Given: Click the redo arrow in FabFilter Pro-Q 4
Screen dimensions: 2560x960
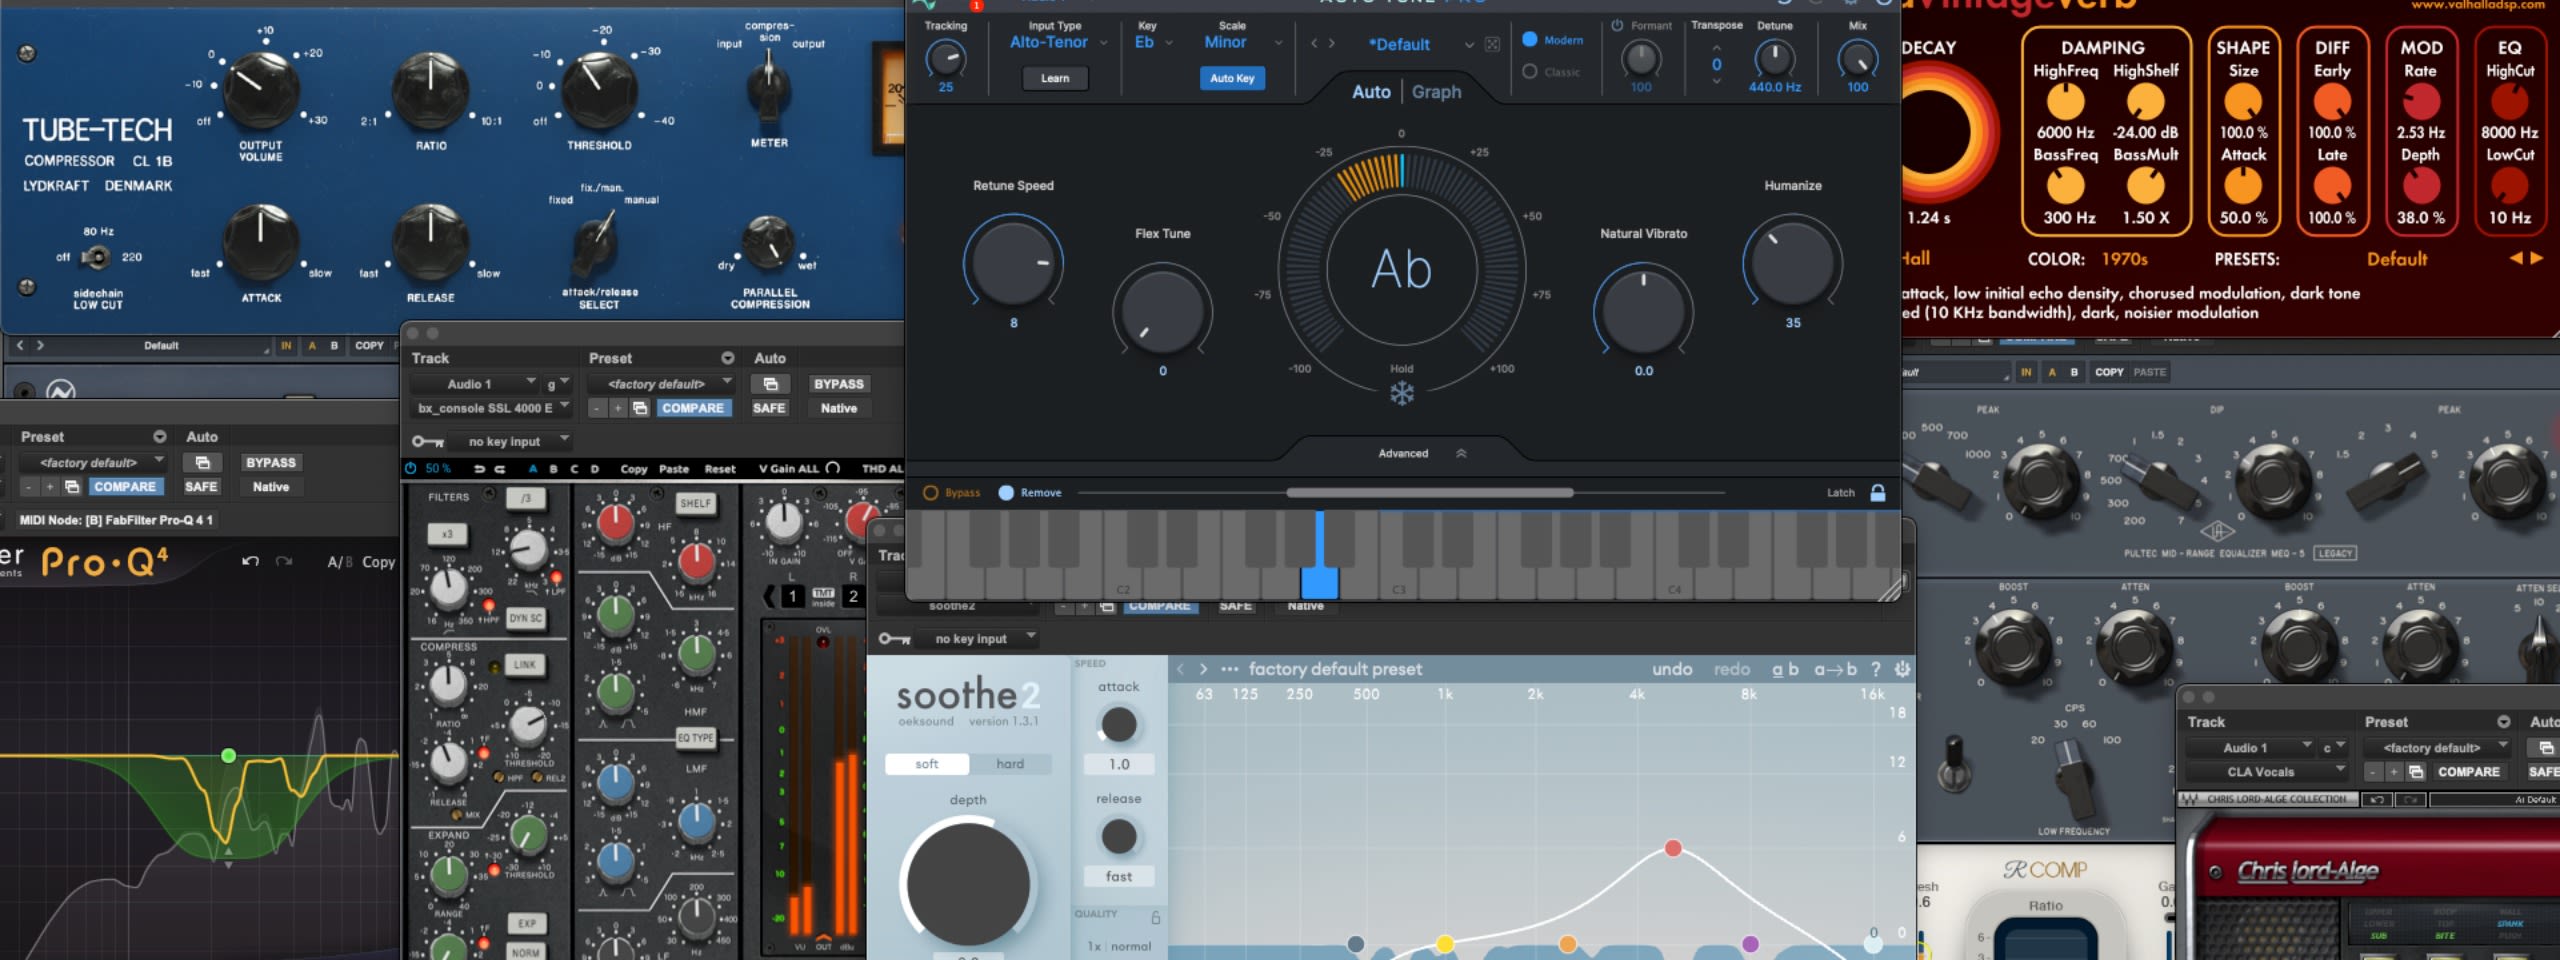Looking at the screenshot, I should pyautogui.click(x=284, y=561).
